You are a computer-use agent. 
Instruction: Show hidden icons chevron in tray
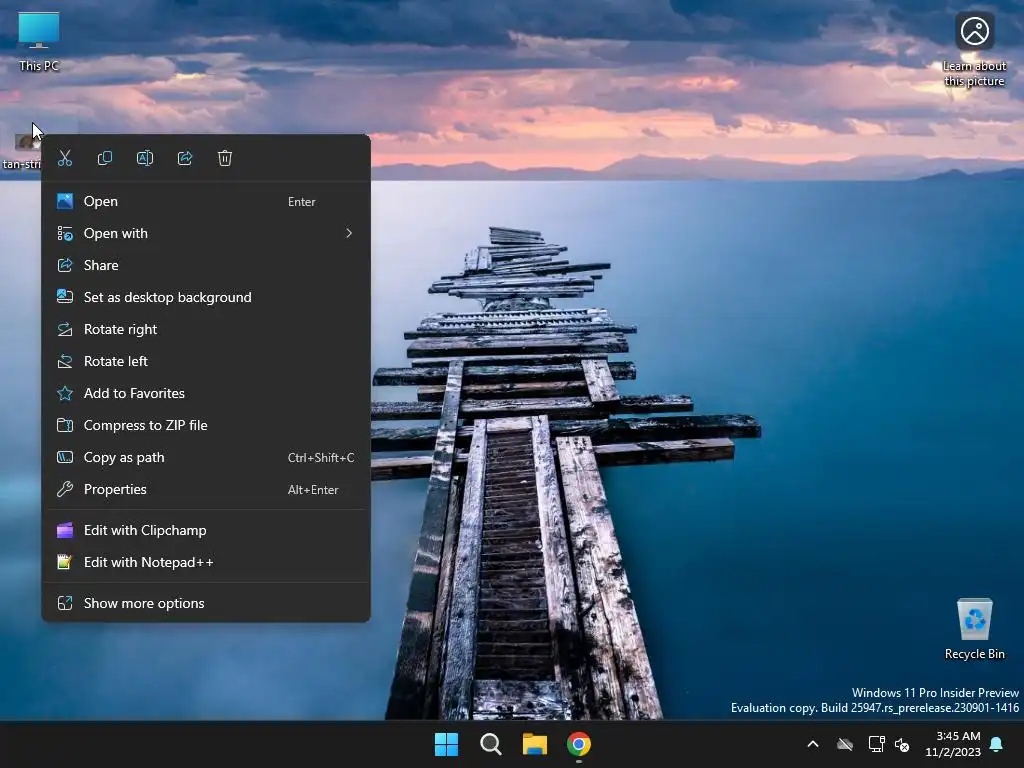[813, 744]
